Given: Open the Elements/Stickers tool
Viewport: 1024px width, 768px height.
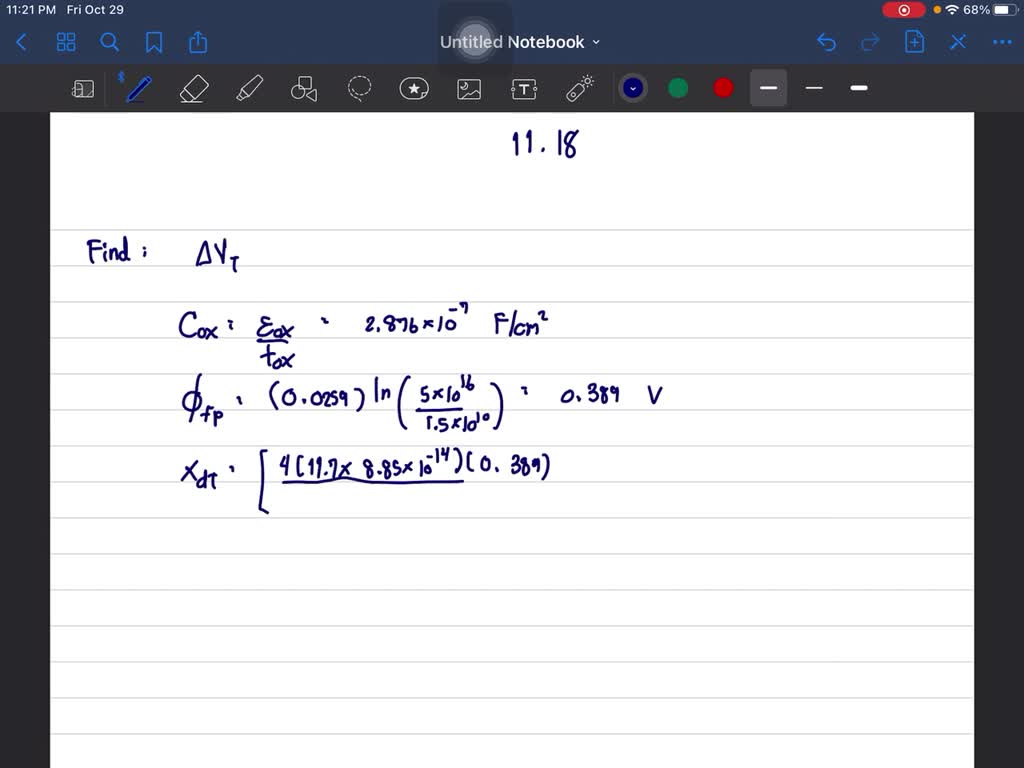Looking at the screenshot, I should pyautogui.click(x=414, y=88).
